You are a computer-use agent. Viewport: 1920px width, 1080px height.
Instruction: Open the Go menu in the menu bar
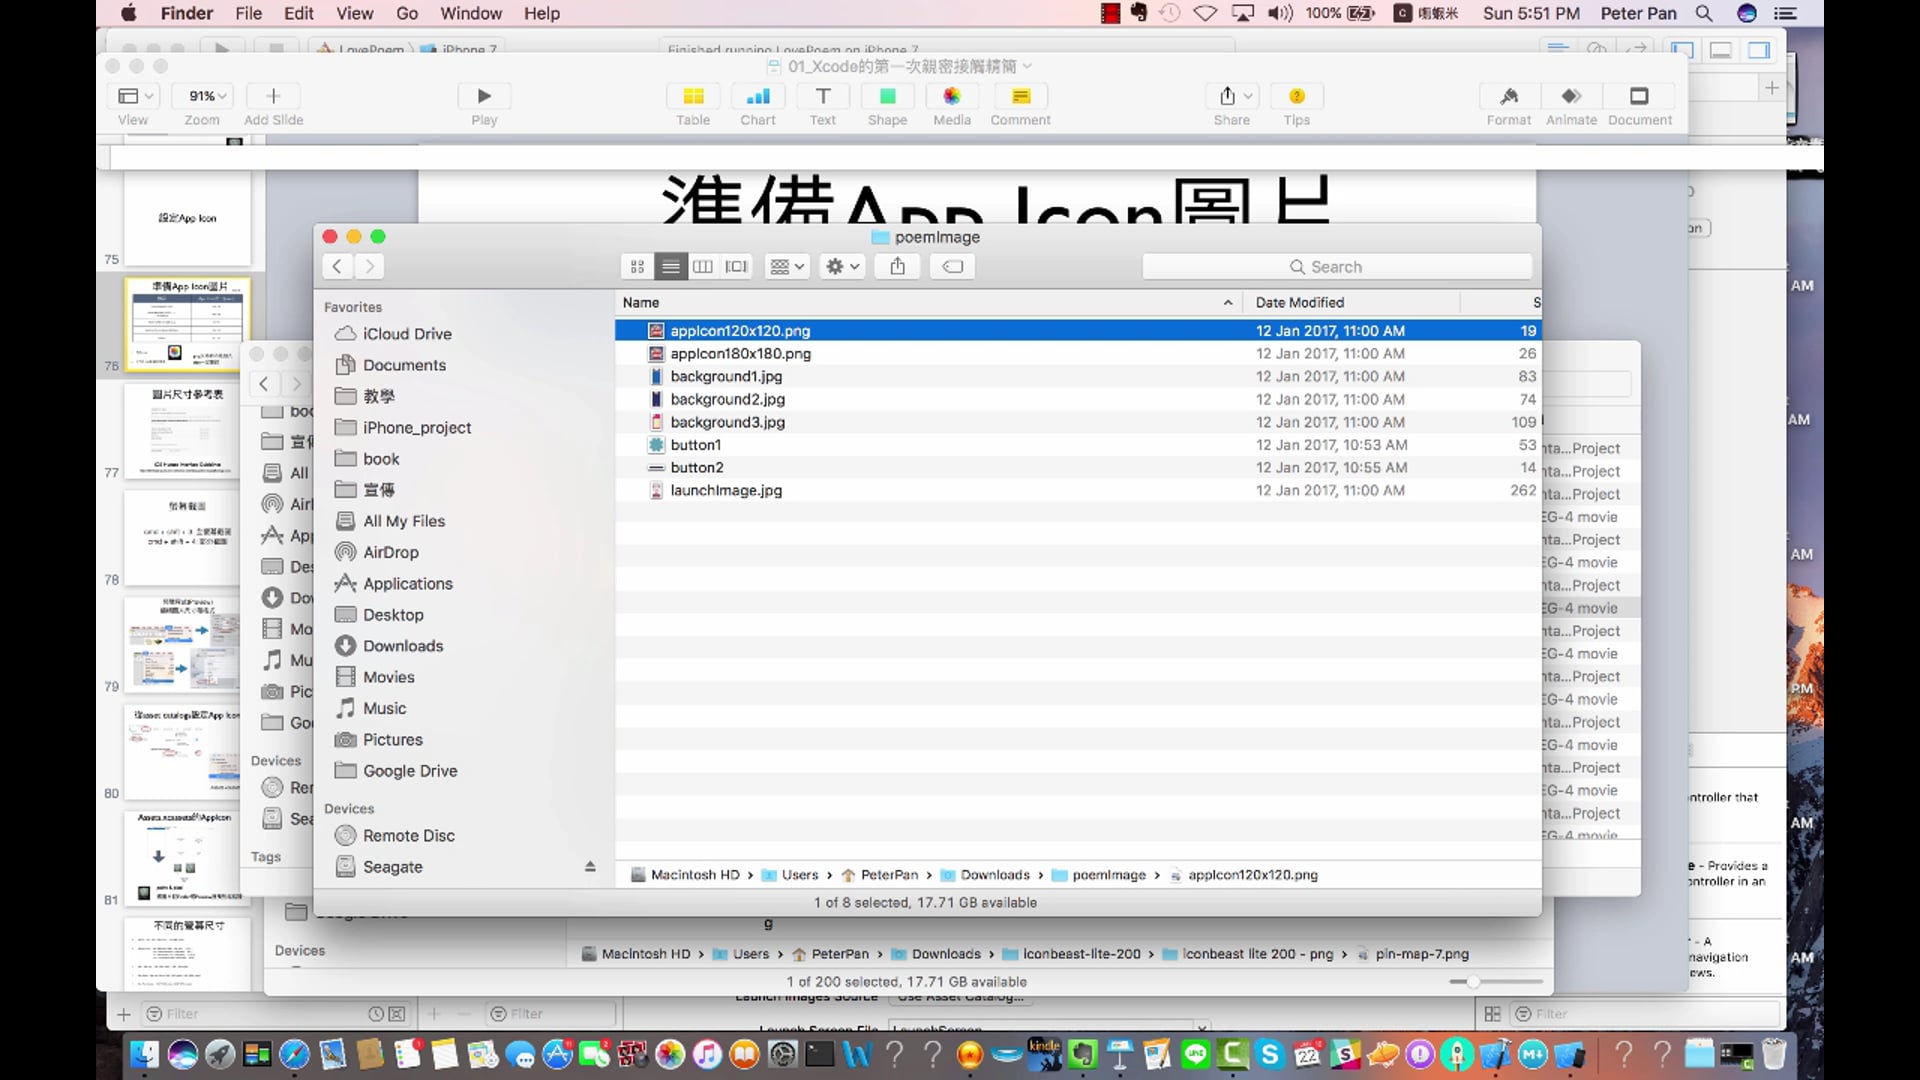pyautogui.click(x=406, y=13)
